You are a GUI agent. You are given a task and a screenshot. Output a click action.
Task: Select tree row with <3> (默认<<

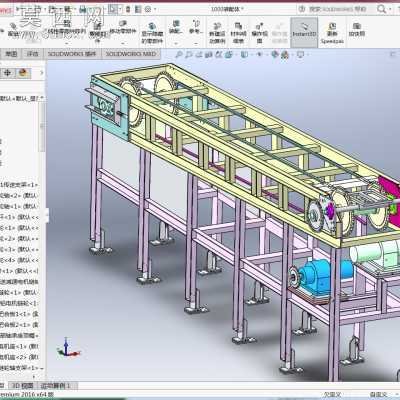point(19,249)
